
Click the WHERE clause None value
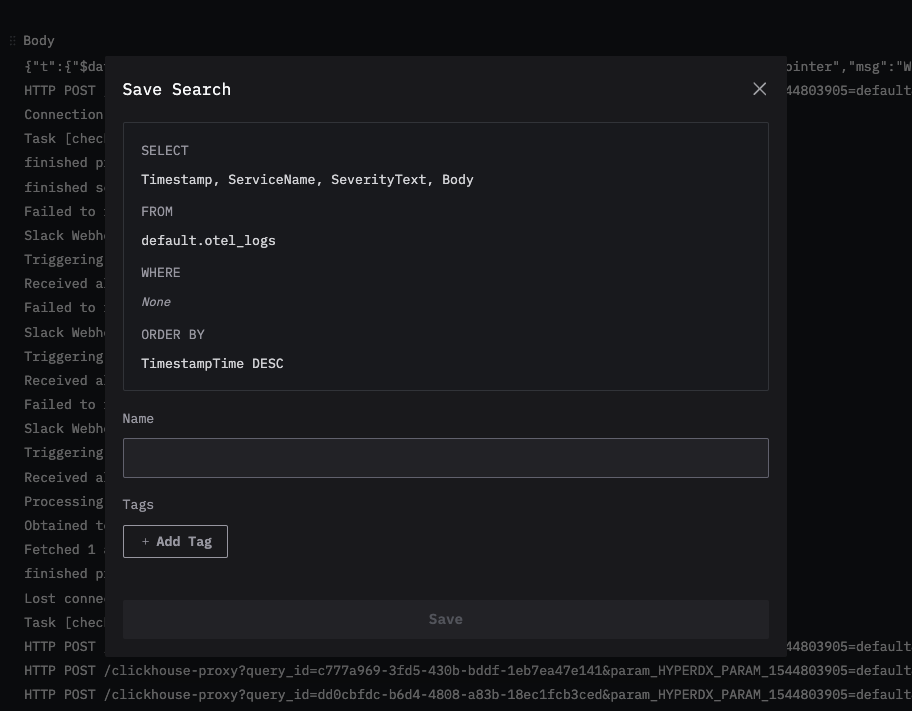click(x=156, y=302)
